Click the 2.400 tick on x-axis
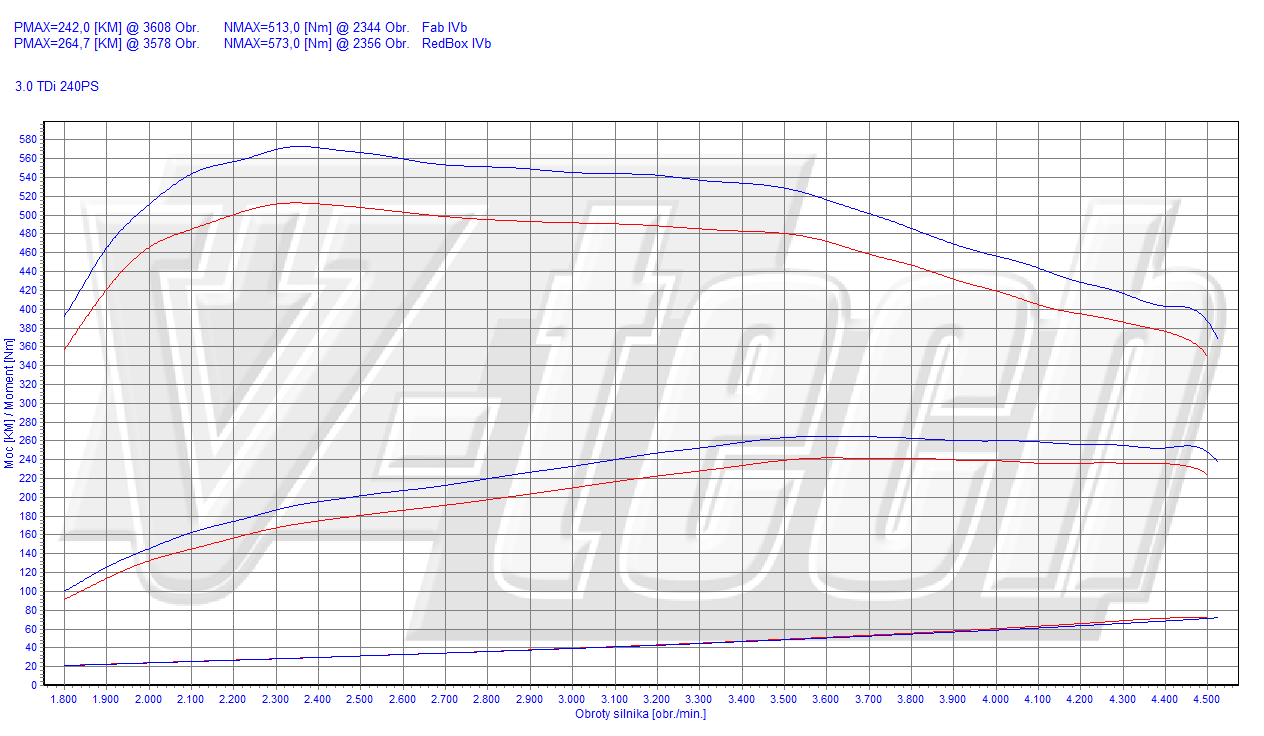 (318, 699)
